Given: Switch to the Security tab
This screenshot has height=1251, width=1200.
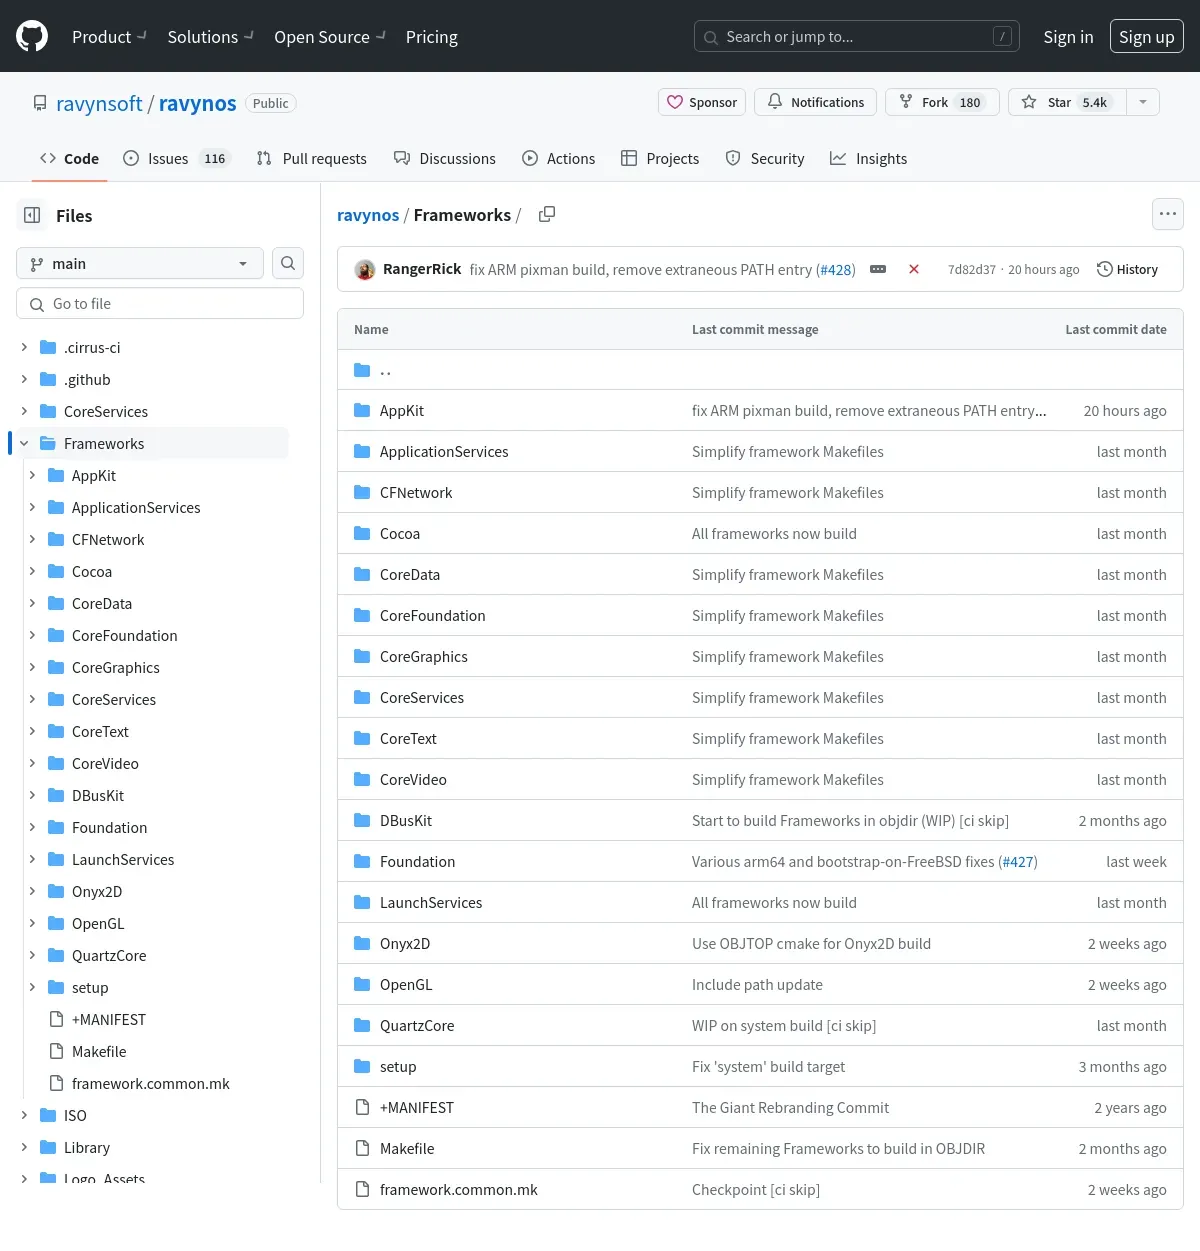Looking at the screenshot, I should (765, 158).
